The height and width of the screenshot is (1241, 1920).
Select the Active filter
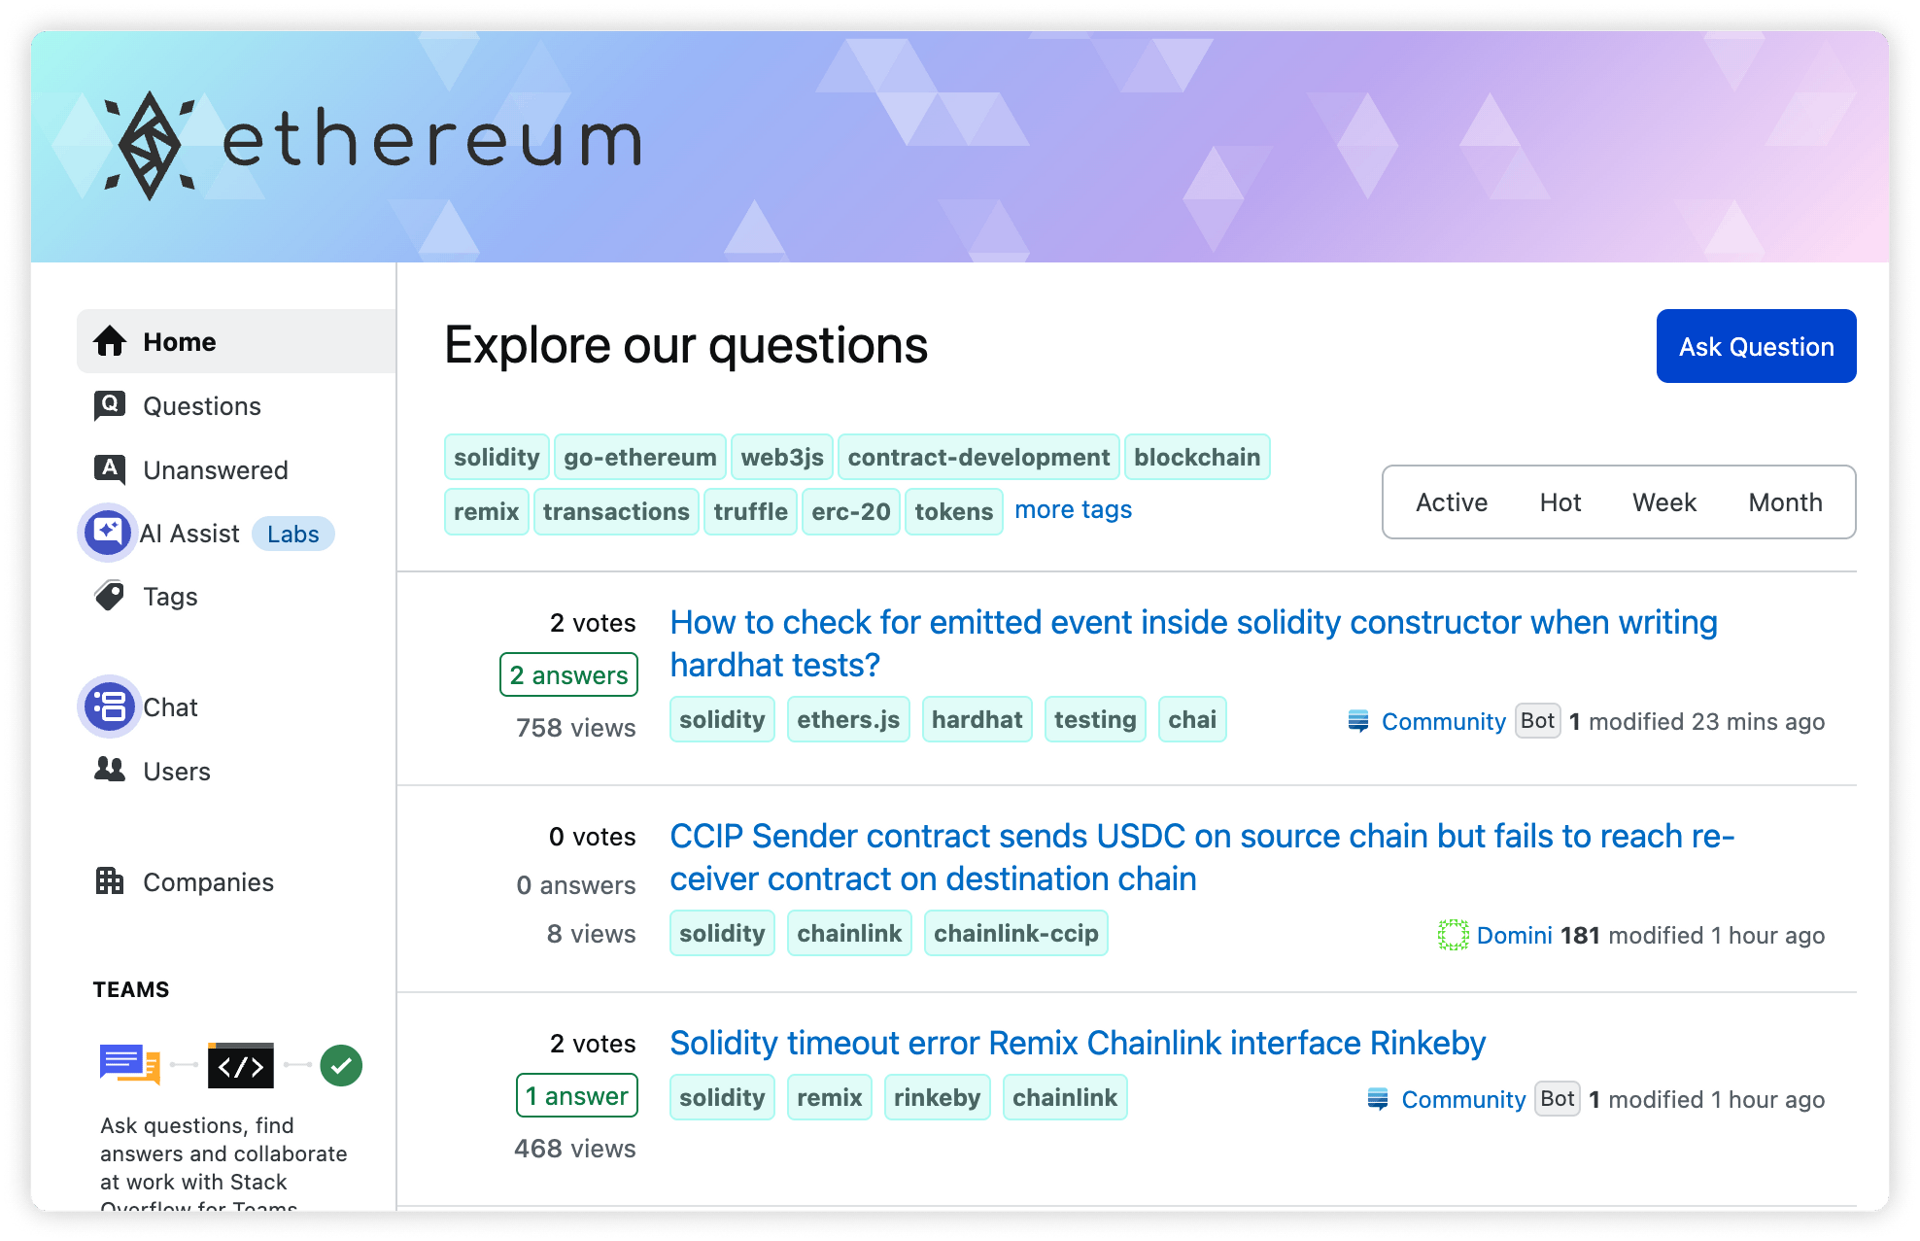point(1450,502)
